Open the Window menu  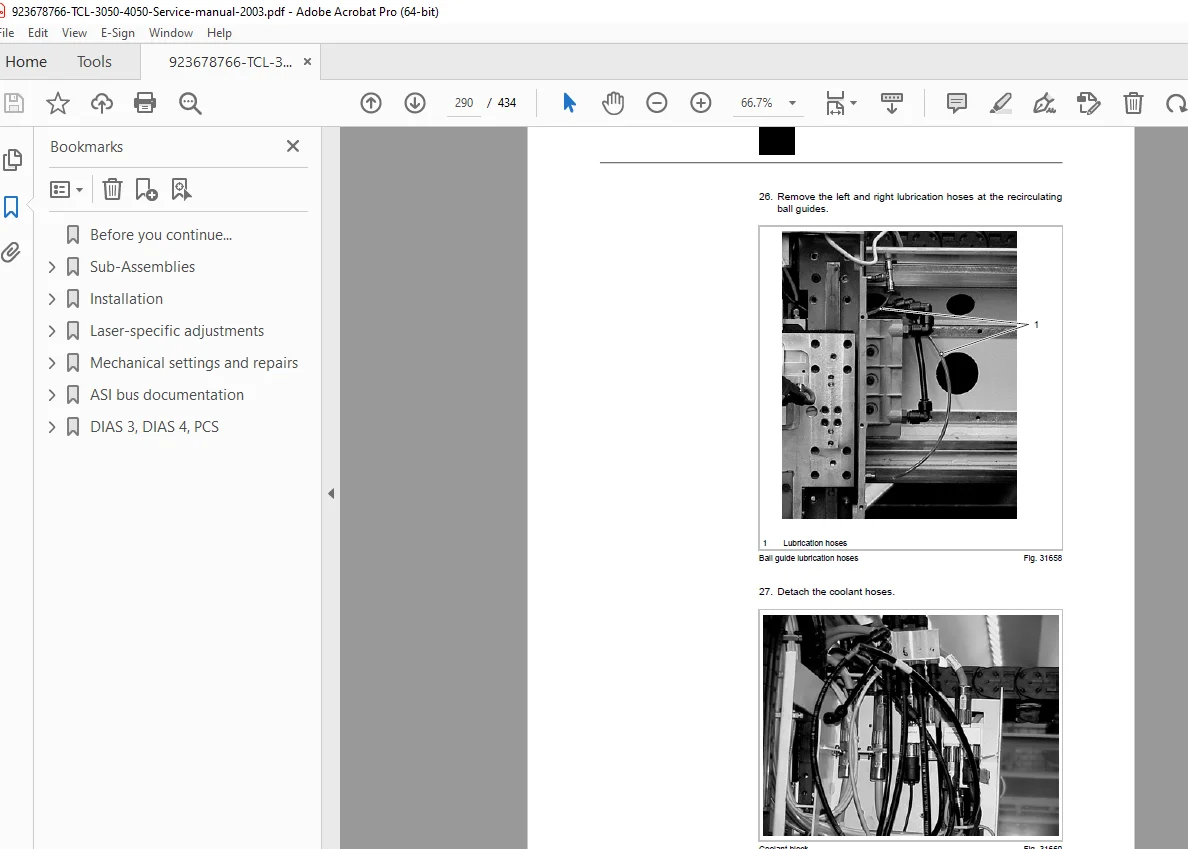[x=170, y=33]
